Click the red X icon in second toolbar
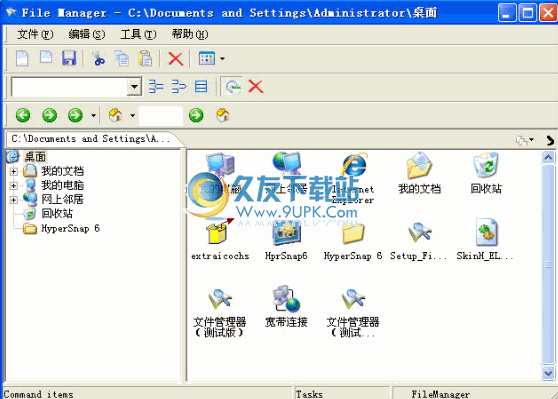Viewport: 558px width, 399px height. coord(256,86)
